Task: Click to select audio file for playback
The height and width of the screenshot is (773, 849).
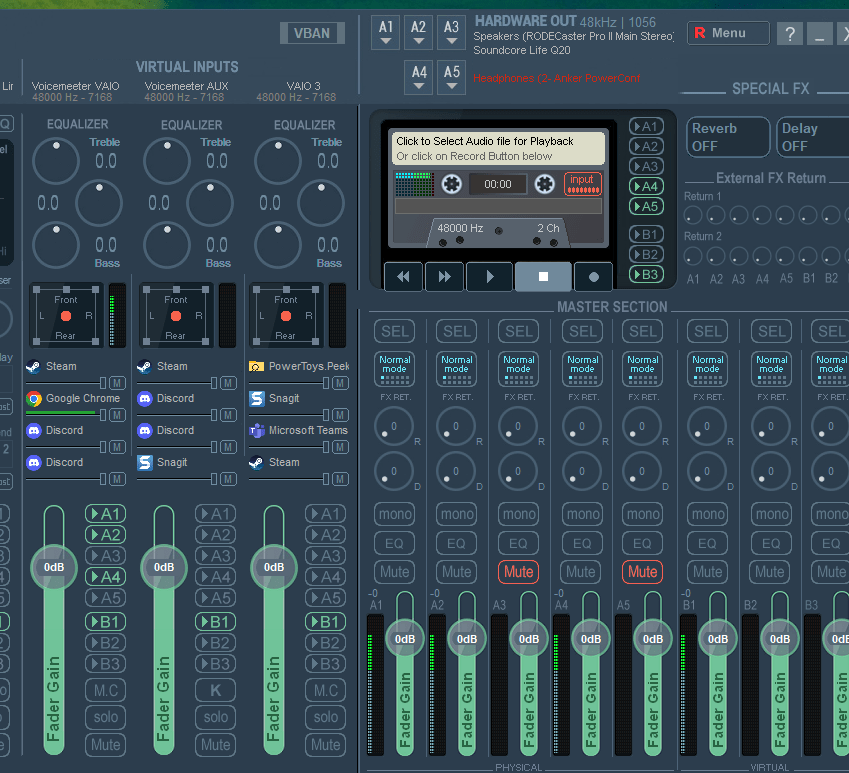Action: pos(498,148)
